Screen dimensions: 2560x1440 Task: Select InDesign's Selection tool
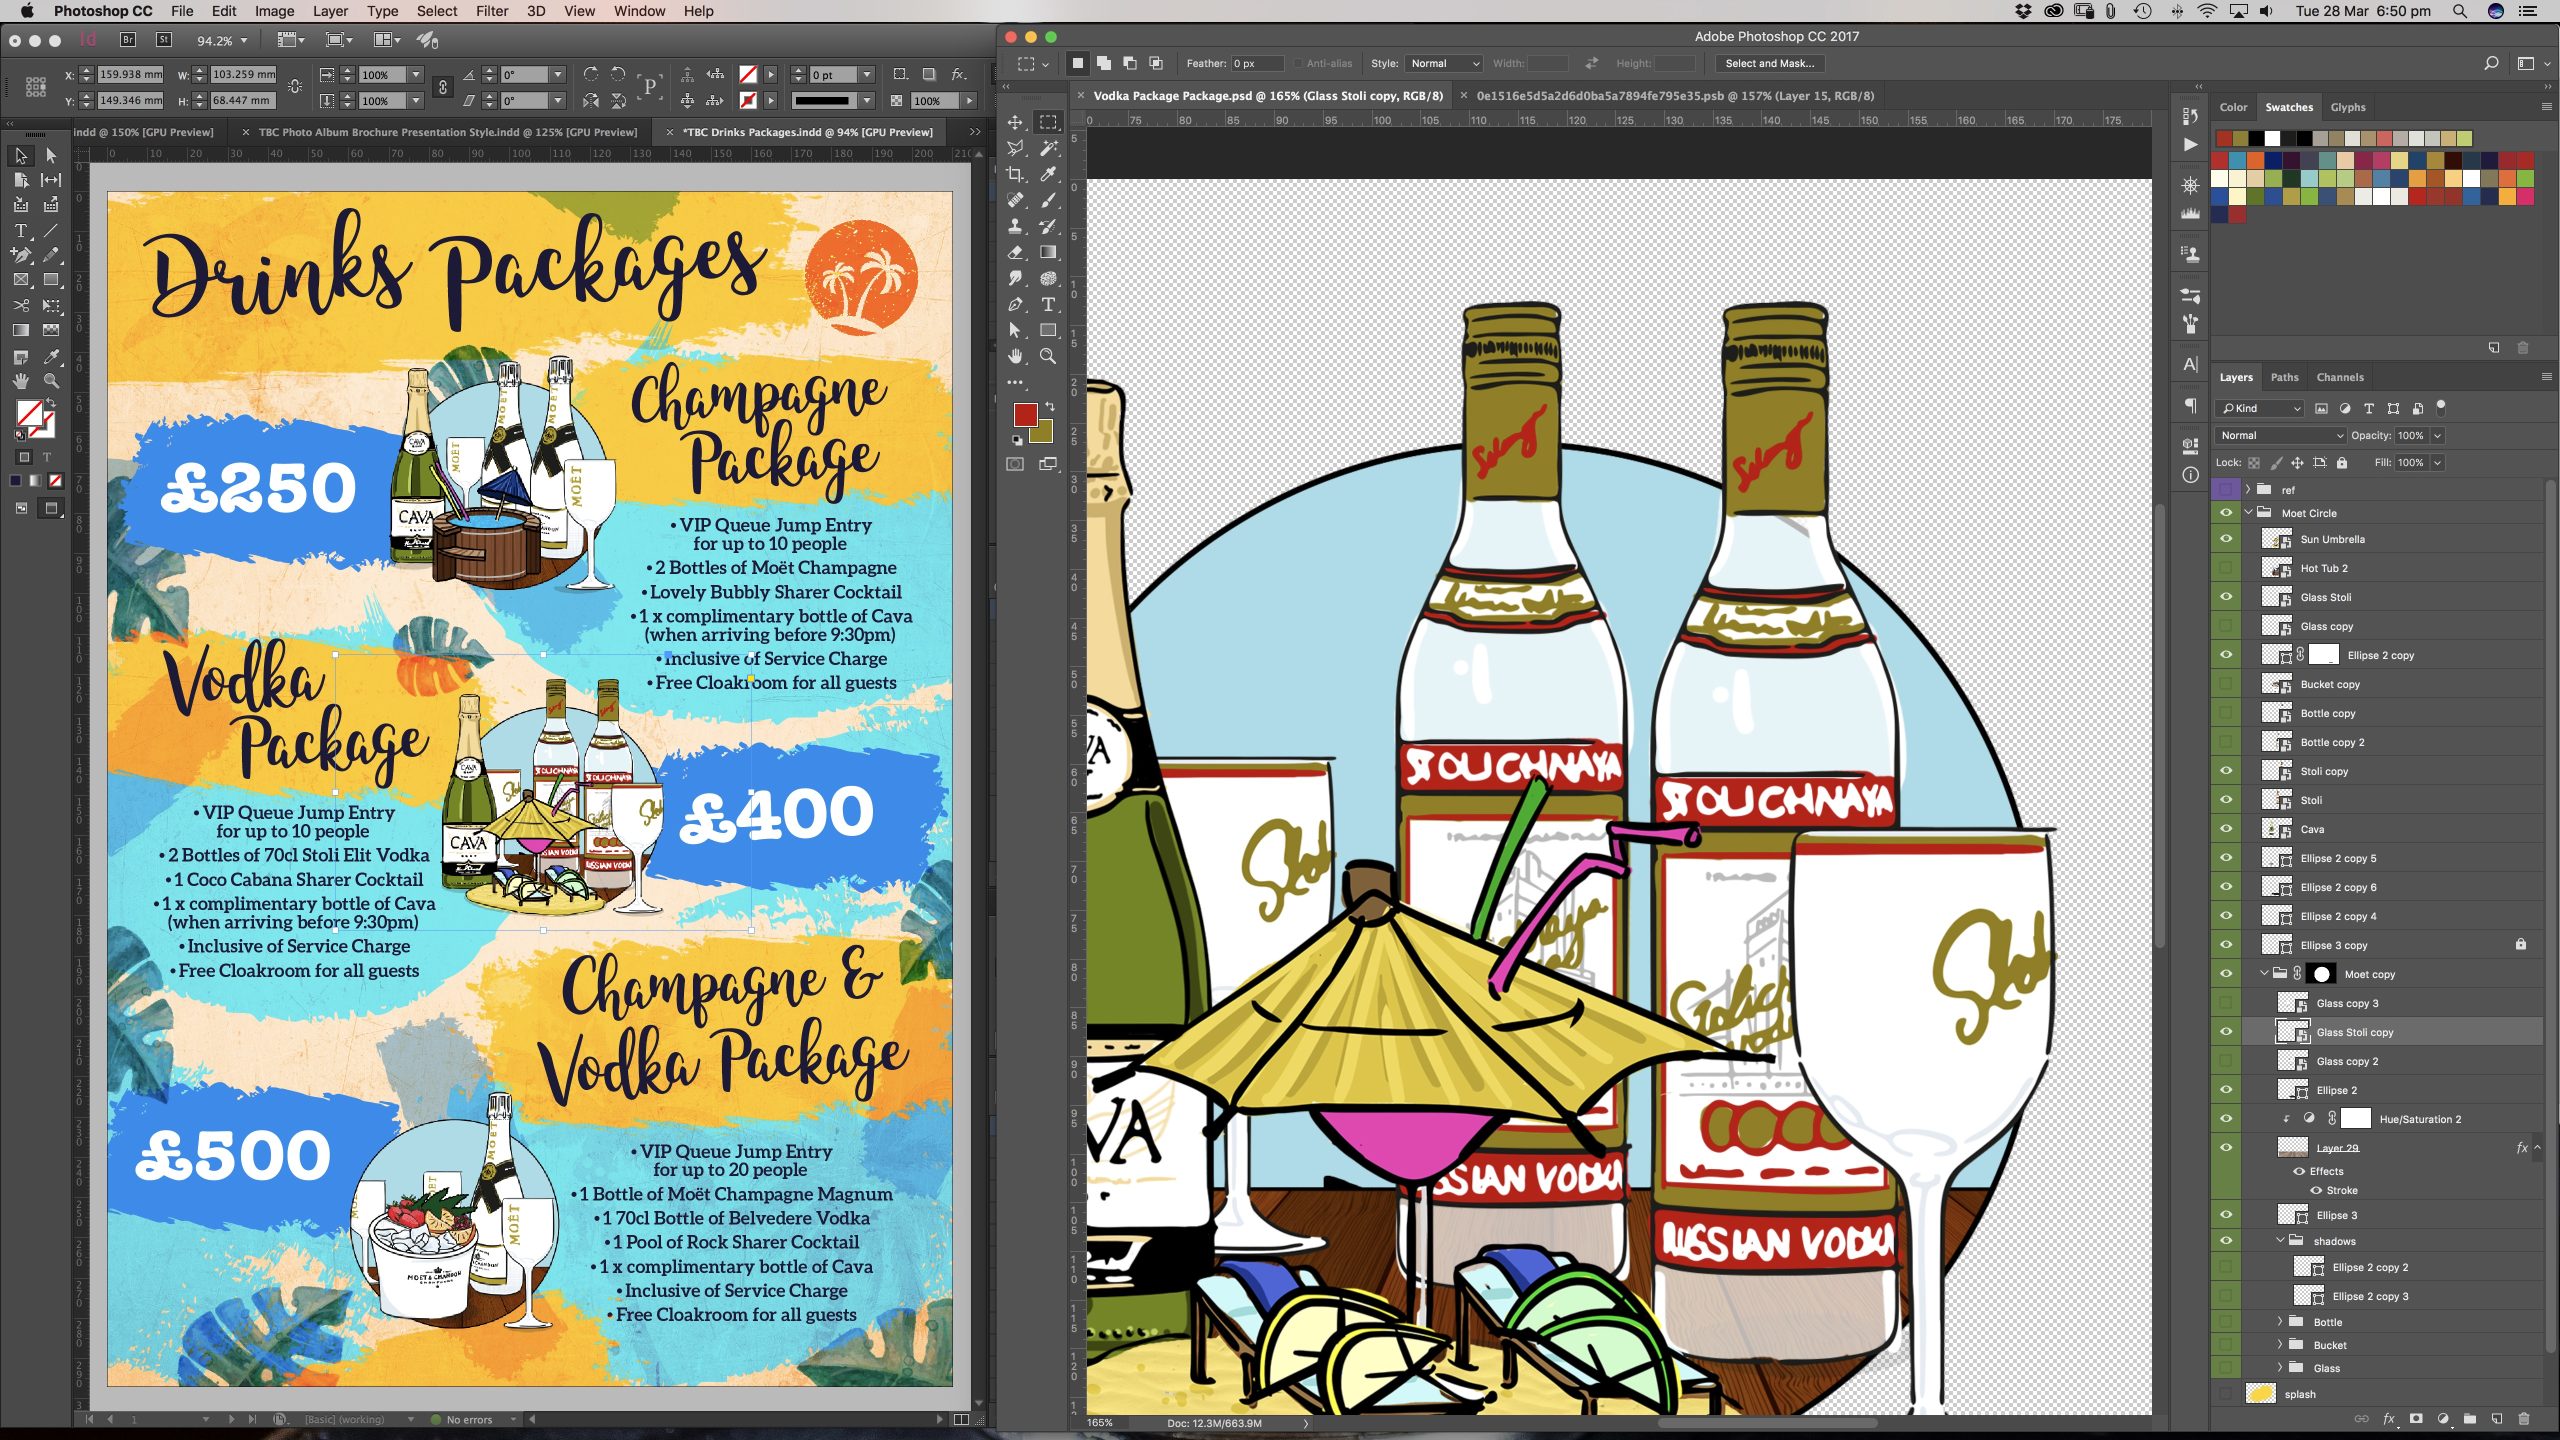click(x=20, y=156)
